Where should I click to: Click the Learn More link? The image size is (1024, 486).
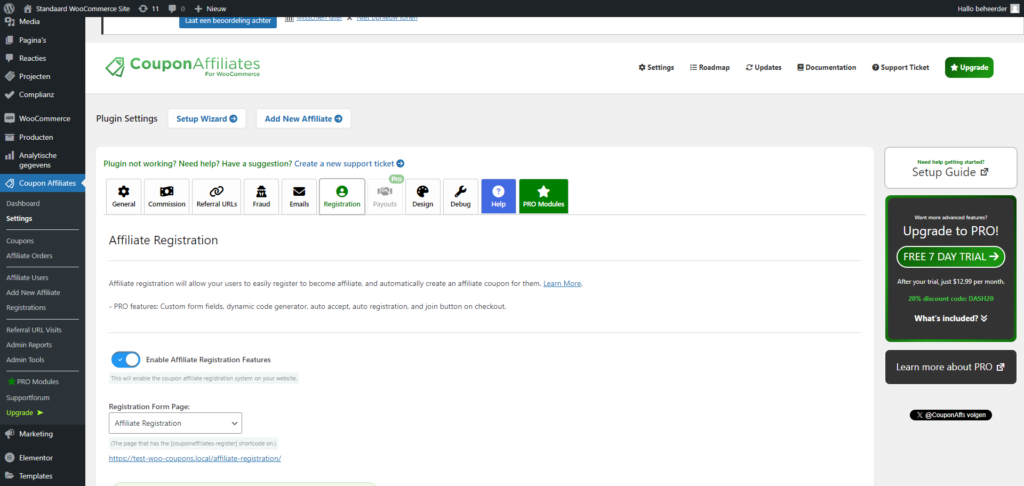[562, 284]
